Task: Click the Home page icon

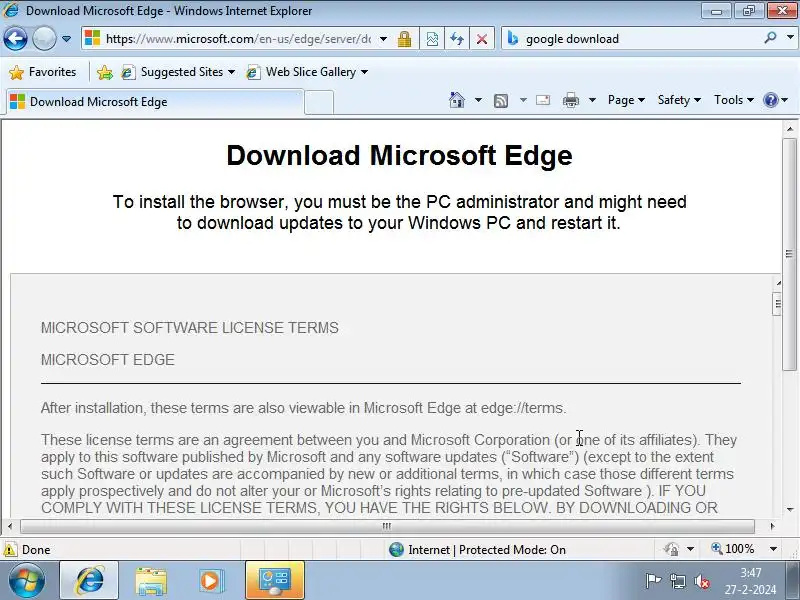Action: click(x=457, y=100)
